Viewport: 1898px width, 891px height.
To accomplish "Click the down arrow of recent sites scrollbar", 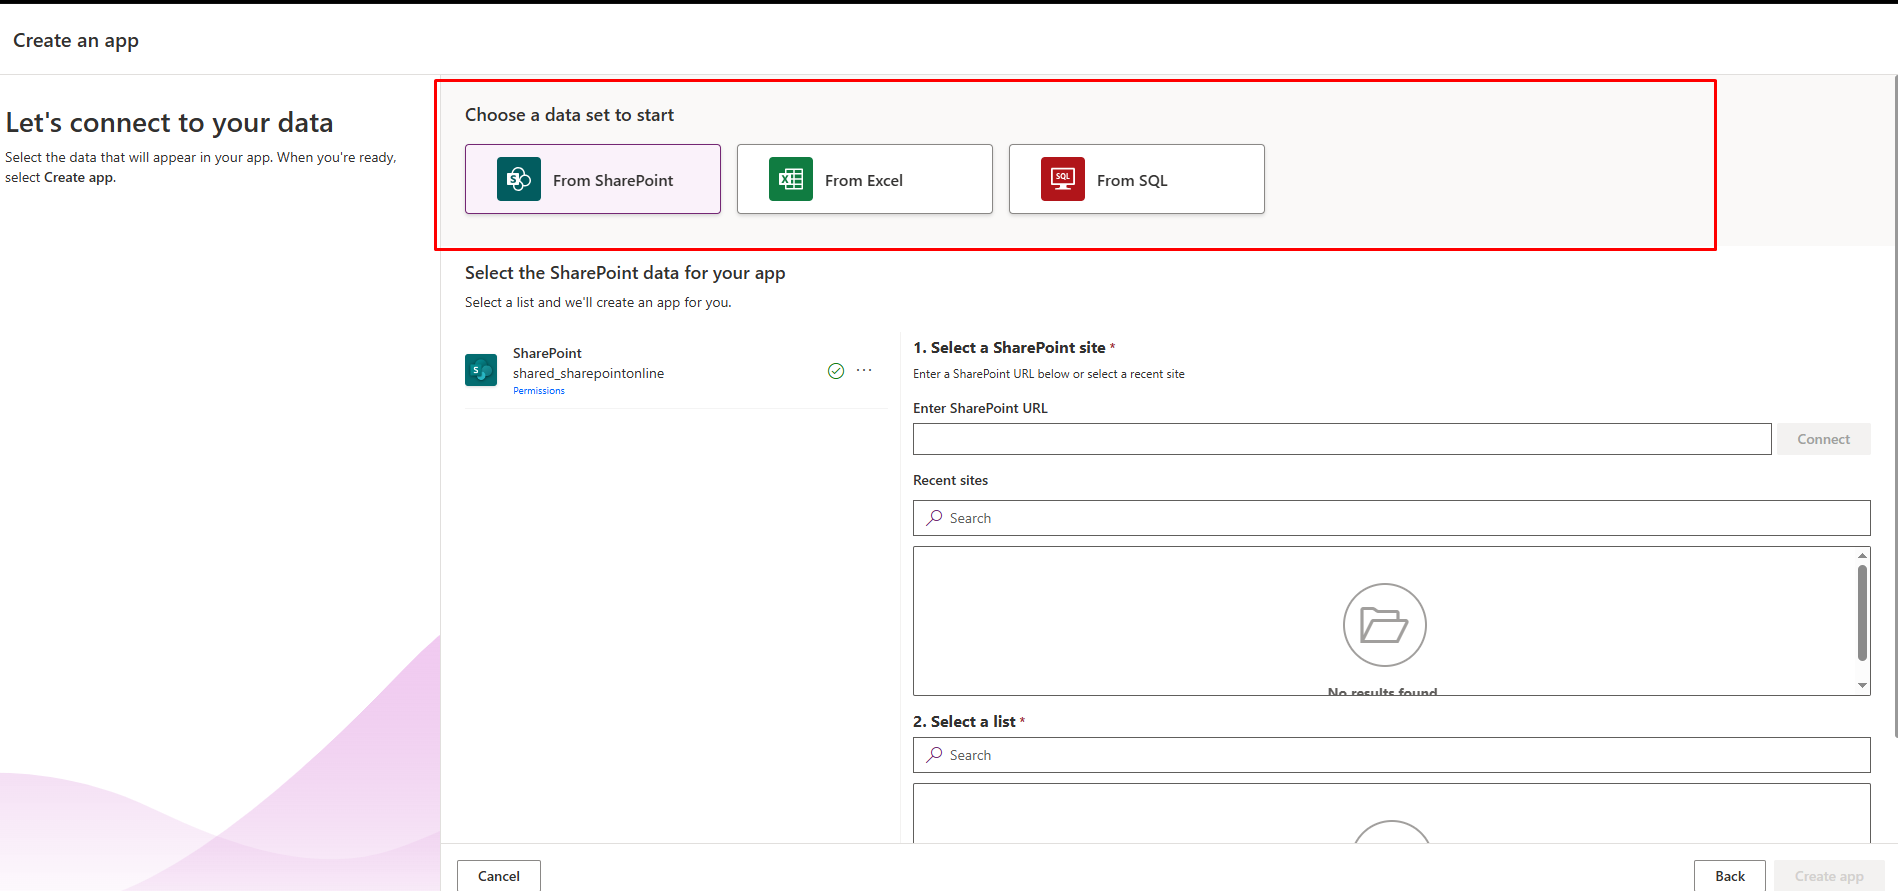I will tap(1862, 686).
